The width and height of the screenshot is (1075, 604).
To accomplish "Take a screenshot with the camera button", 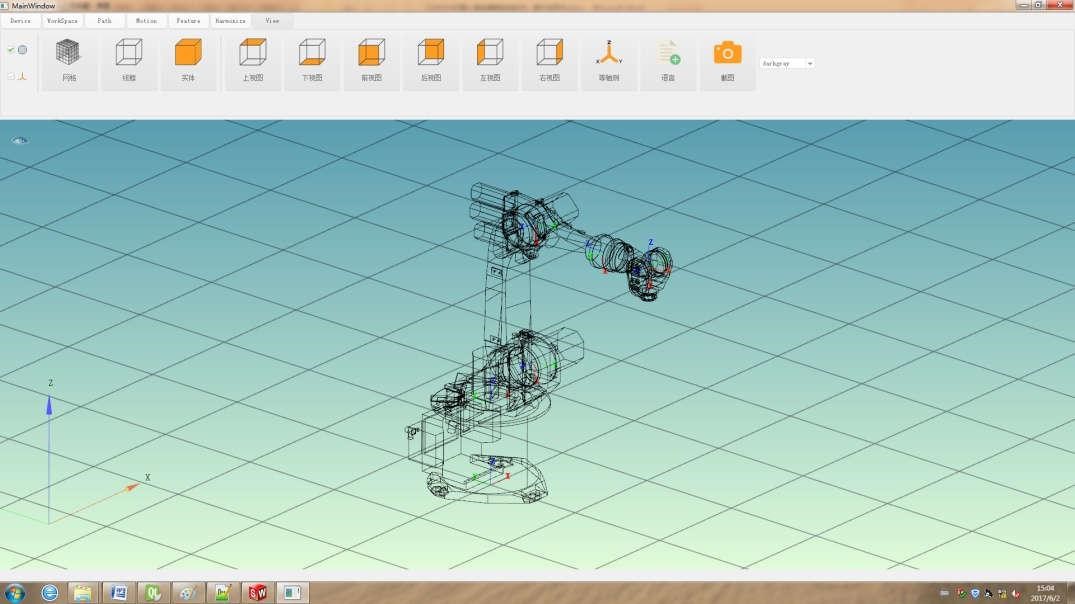I will [x=727, y=60].
